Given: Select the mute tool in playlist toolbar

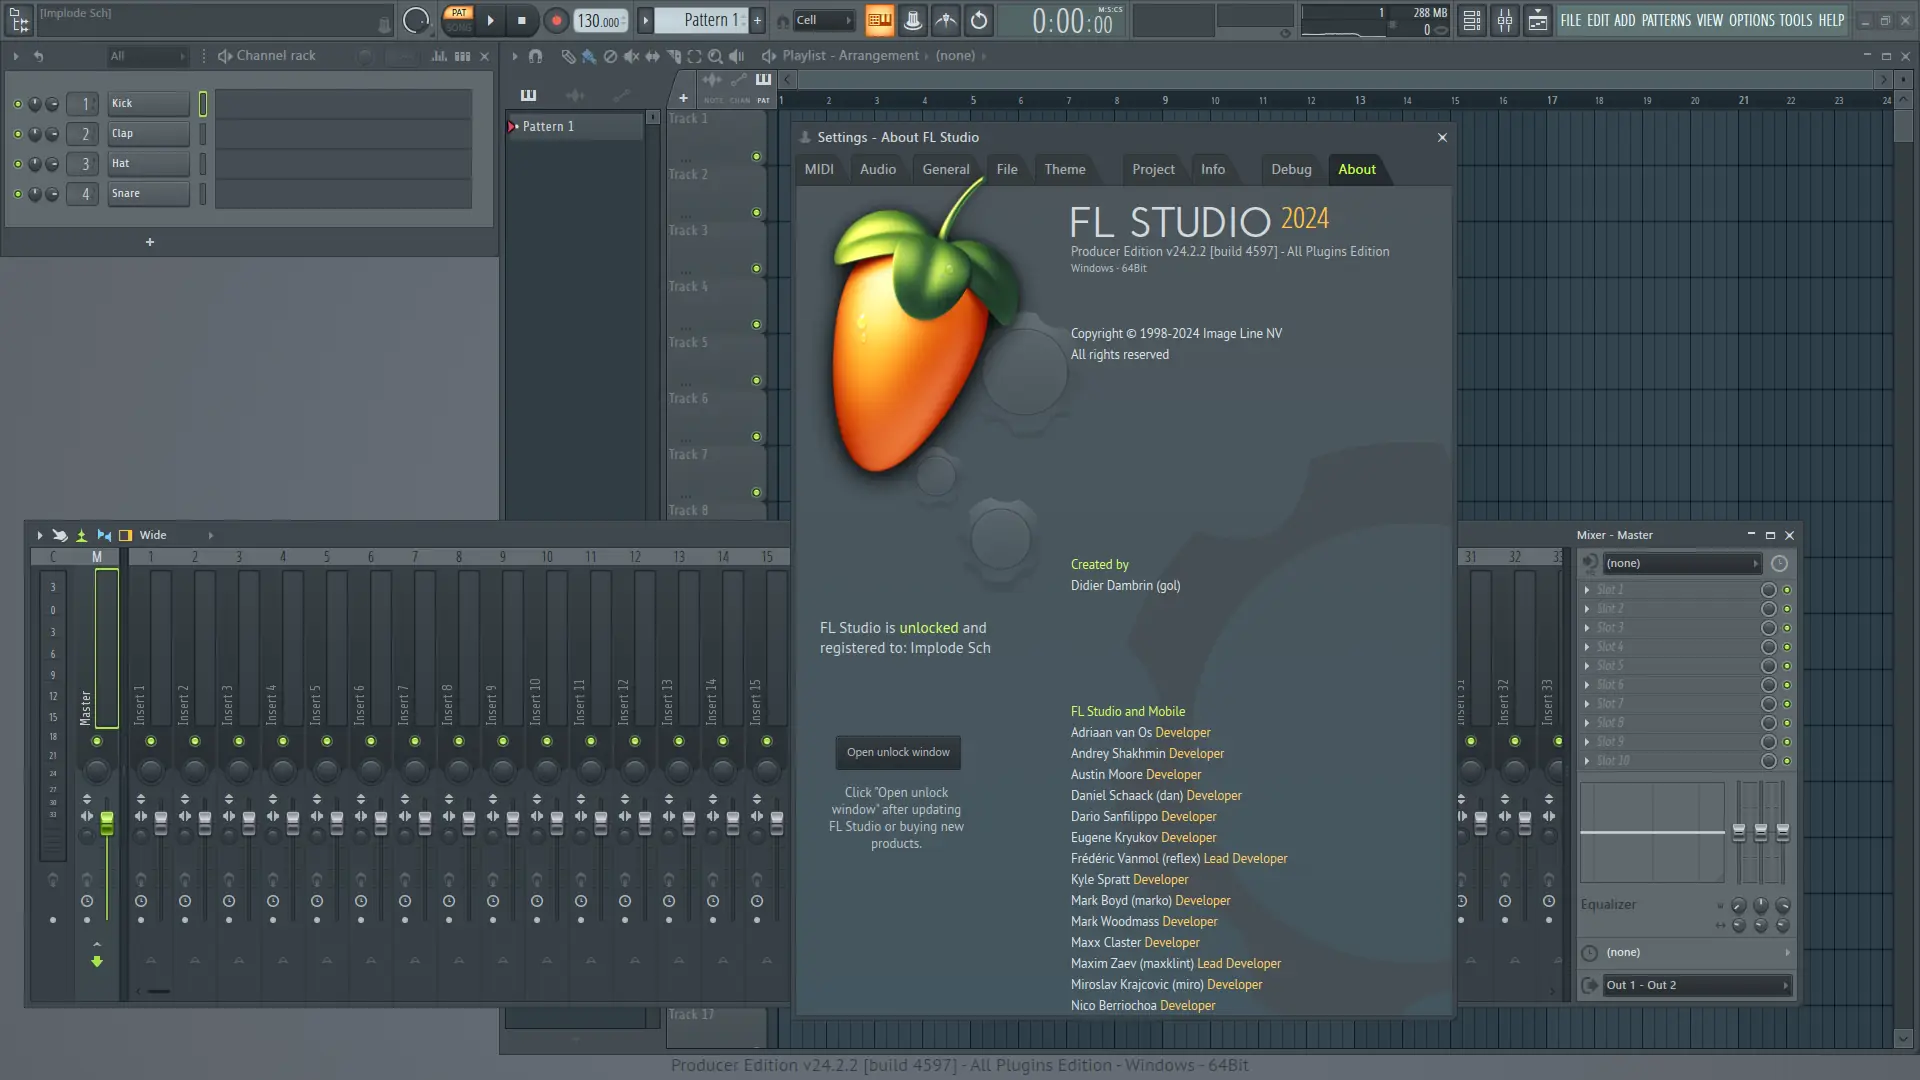Looking at the screenshot, I should [631, 56].
